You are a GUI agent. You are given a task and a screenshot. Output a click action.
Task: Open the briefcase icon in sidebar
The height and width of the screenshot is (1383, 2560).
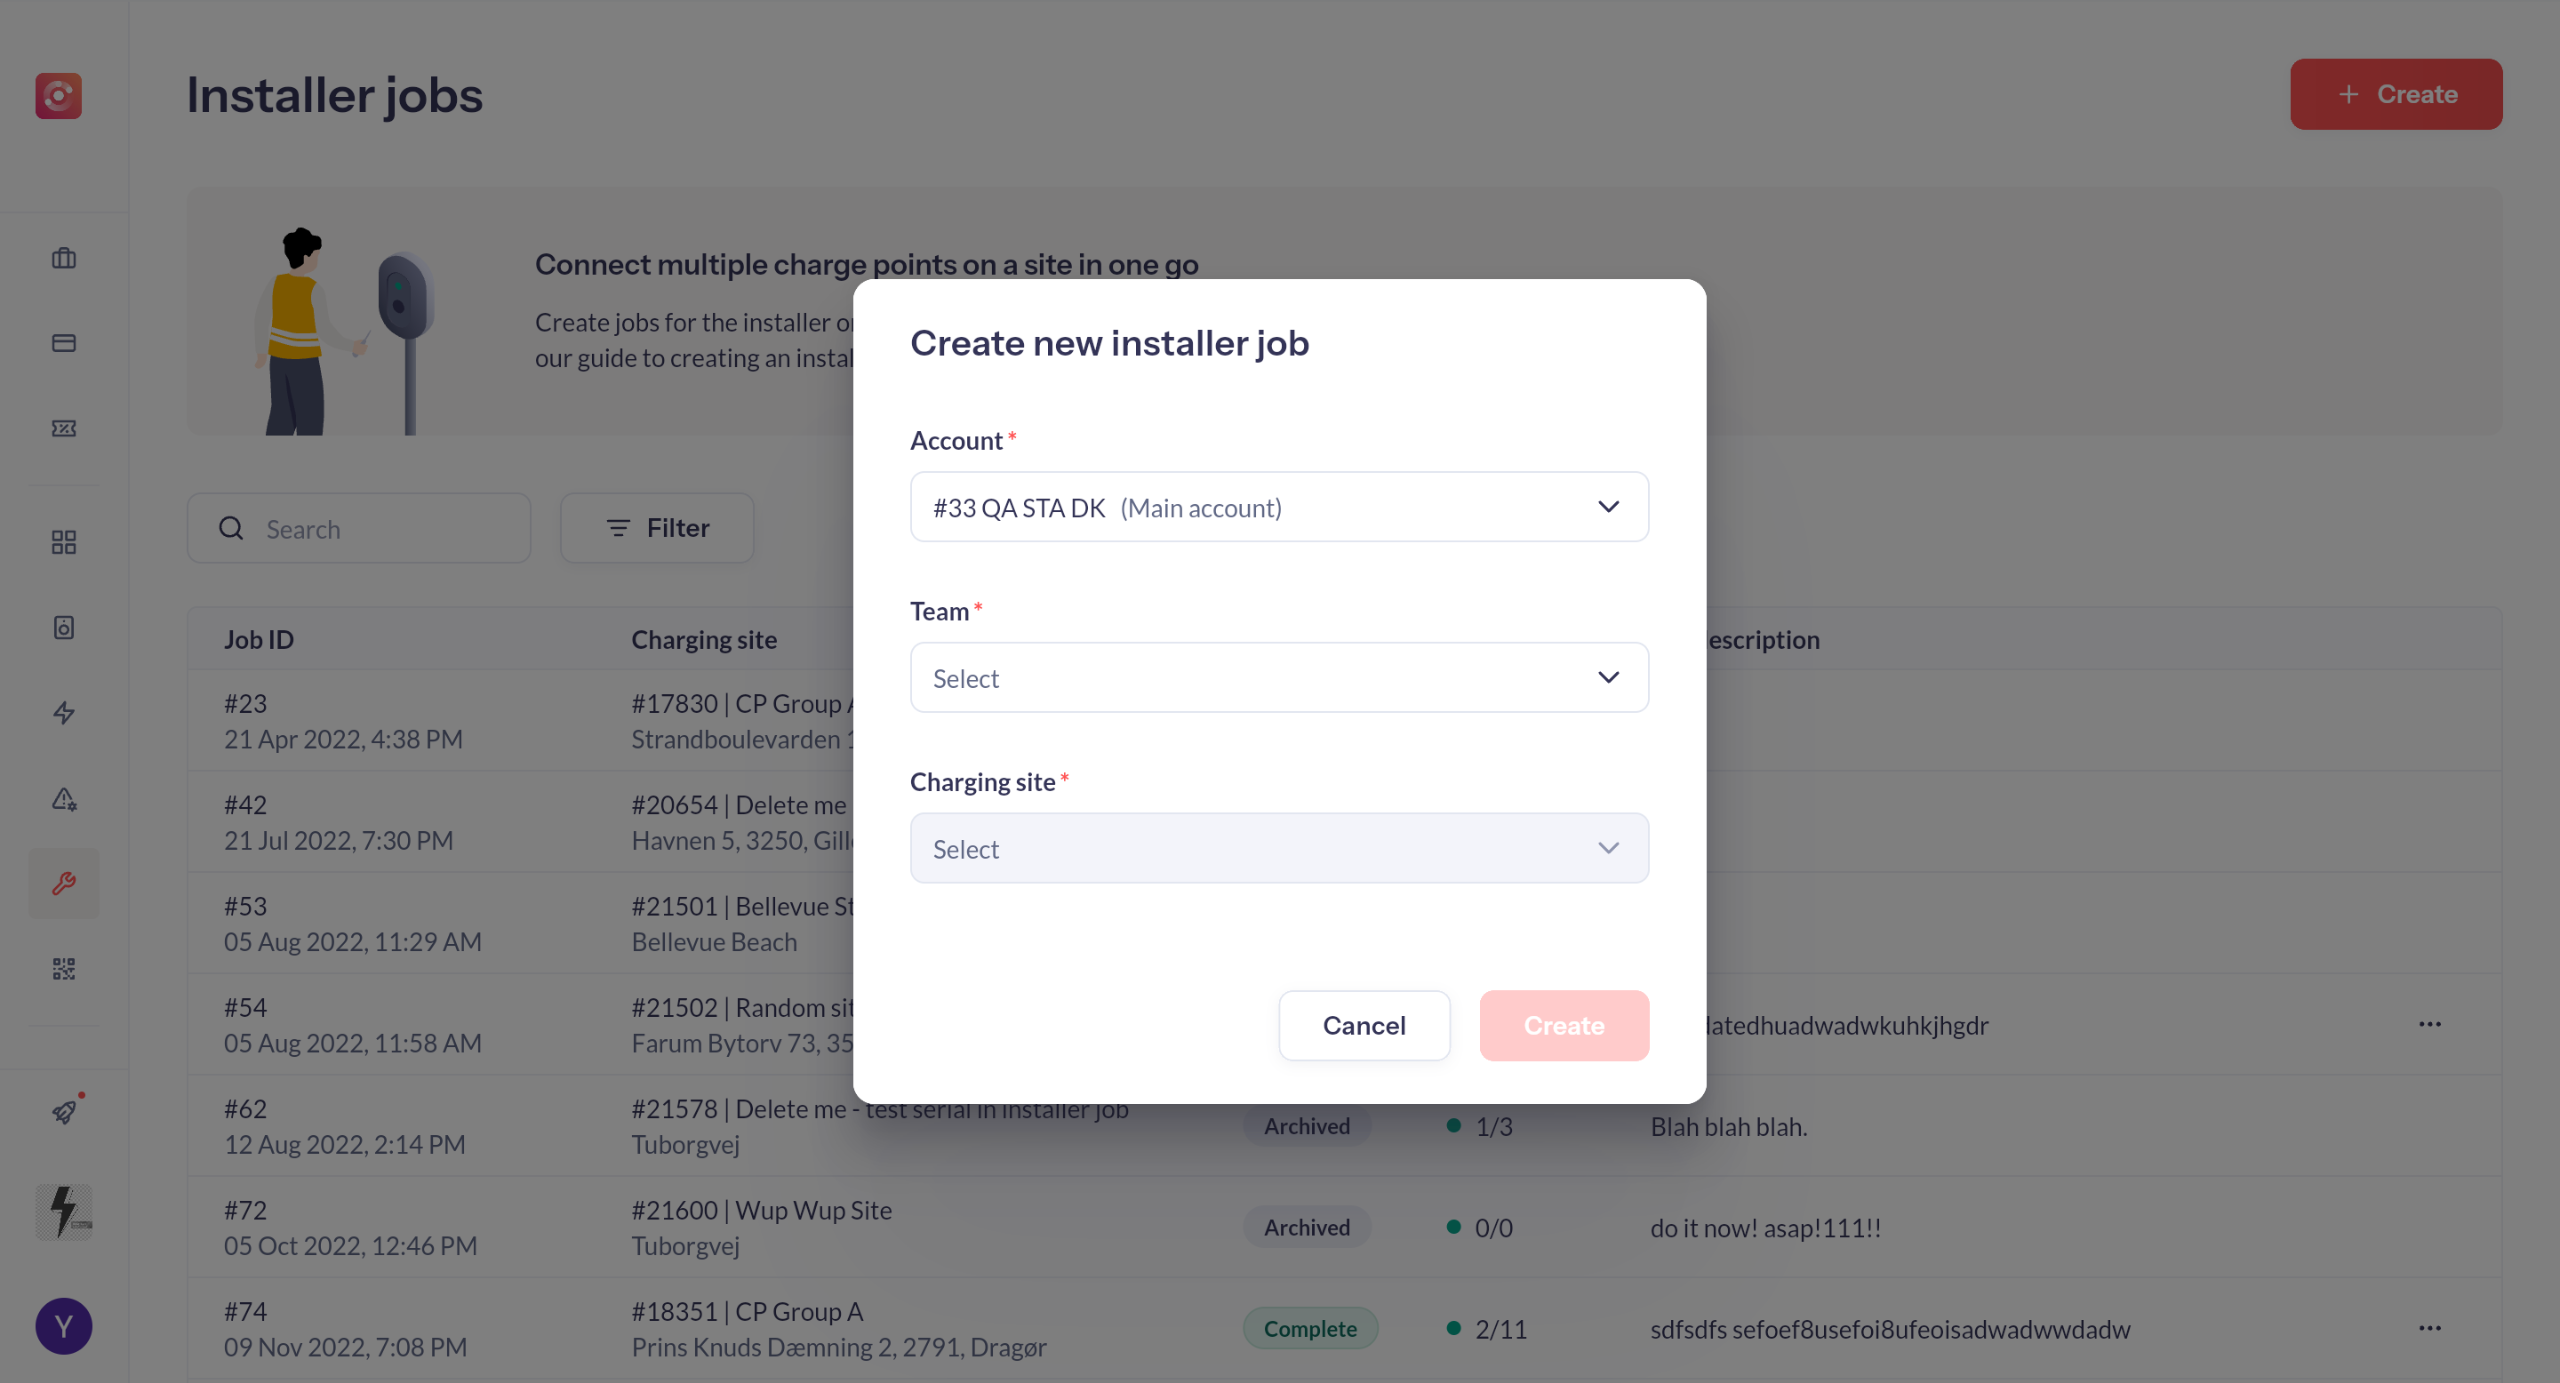coord(64,258)
